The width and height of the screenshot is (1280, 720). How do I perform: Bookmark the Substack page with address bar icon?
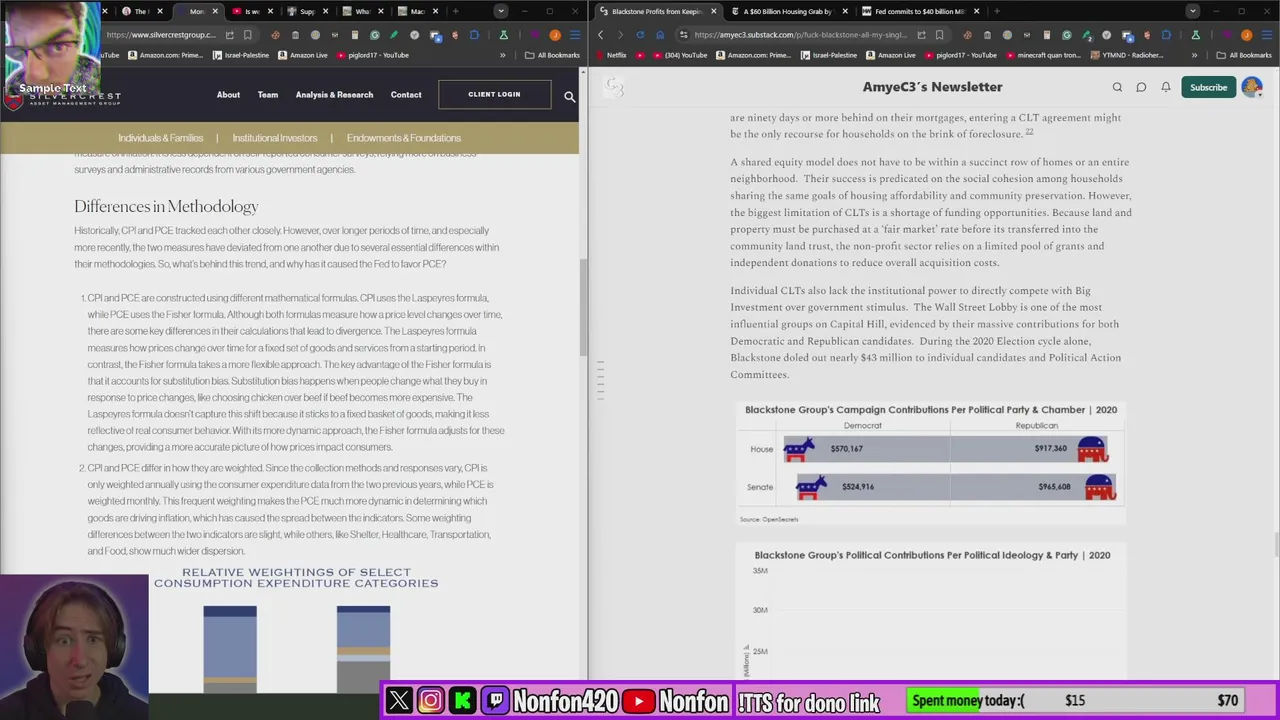pyautogui.click(x=939, y=35)
